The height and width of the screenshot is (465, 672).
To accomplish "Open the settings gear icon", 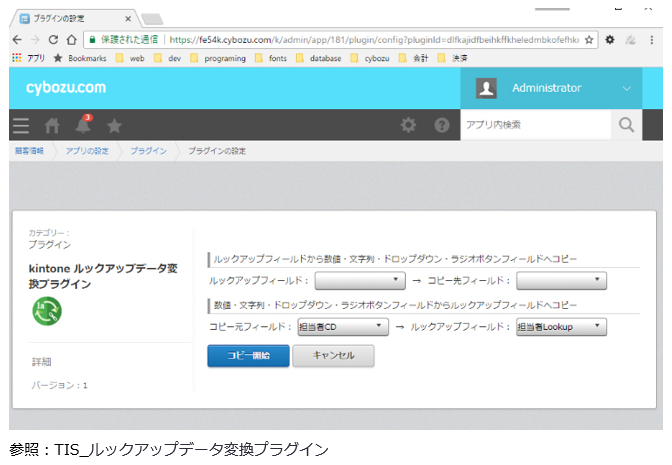I will point(408,125).
